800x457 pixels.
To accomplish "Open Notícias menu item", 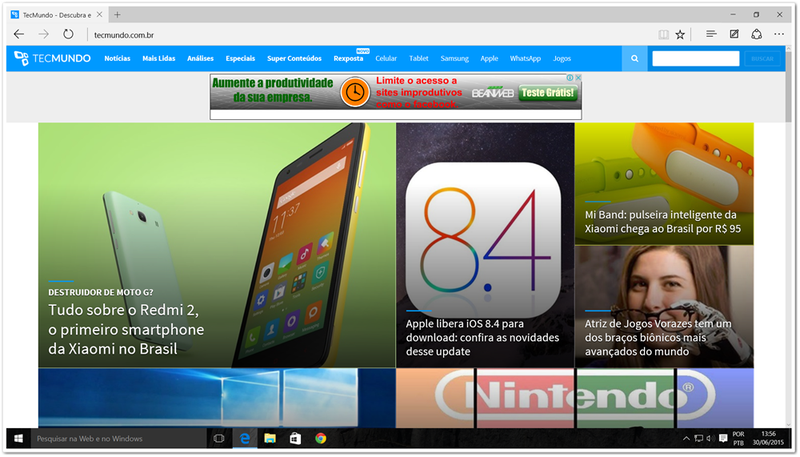I will point(117,59).
